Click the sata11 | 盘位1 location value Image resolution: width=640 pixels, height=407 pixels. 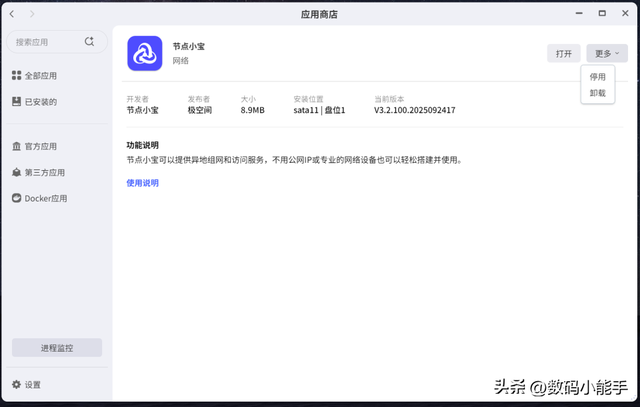click(319, 110)
